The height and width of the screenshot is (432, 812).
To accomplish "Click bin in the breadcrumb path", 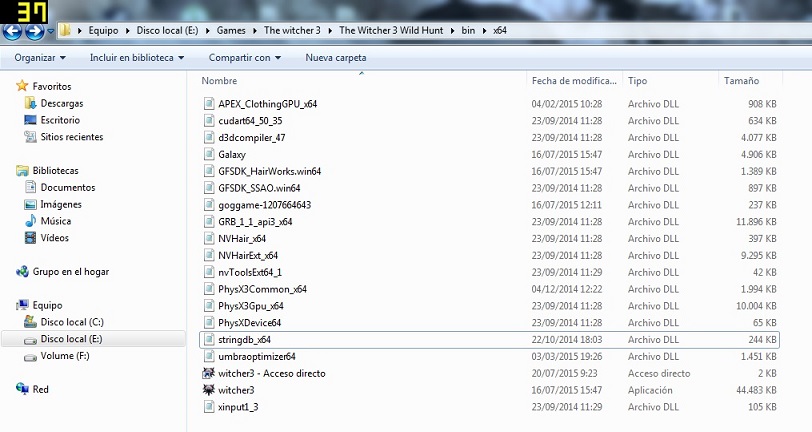I will click(x=468, y=31).
